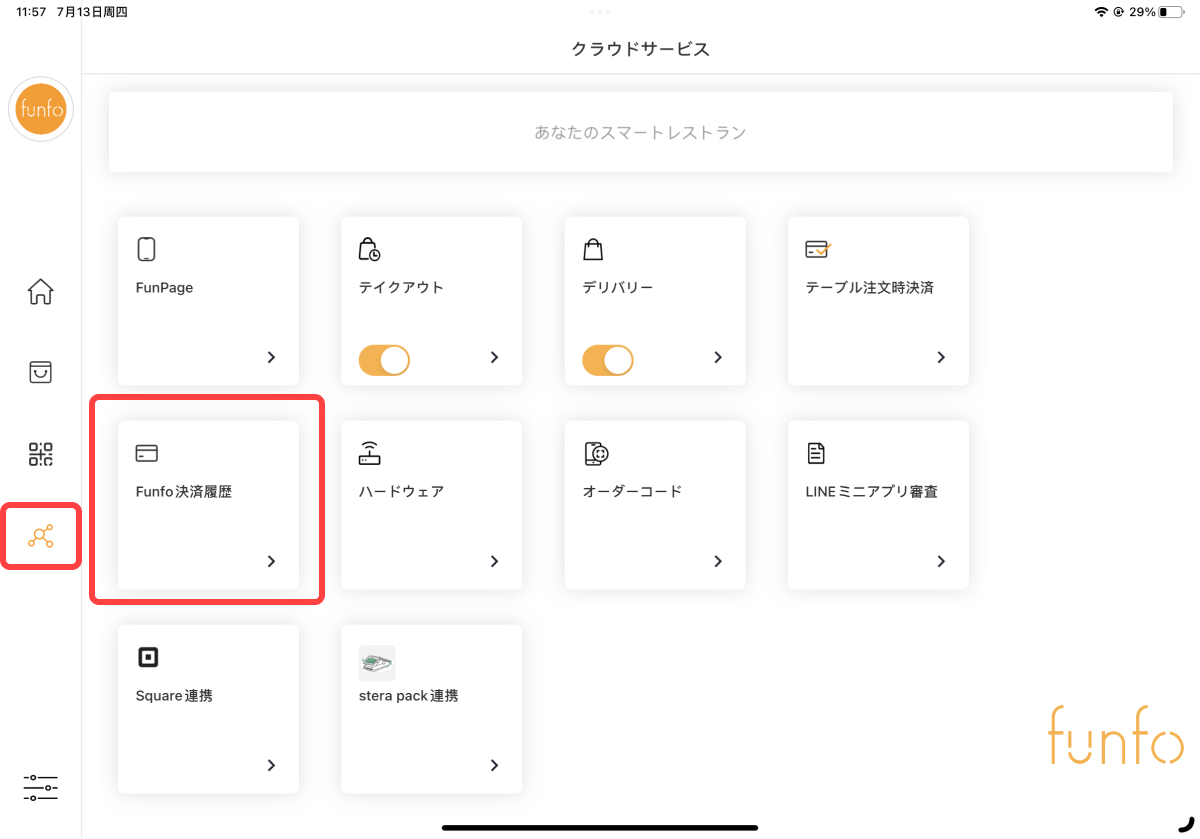Click the order code phone icon
This screenshot has width=1200, height=839.
click(x=596, y=453)
